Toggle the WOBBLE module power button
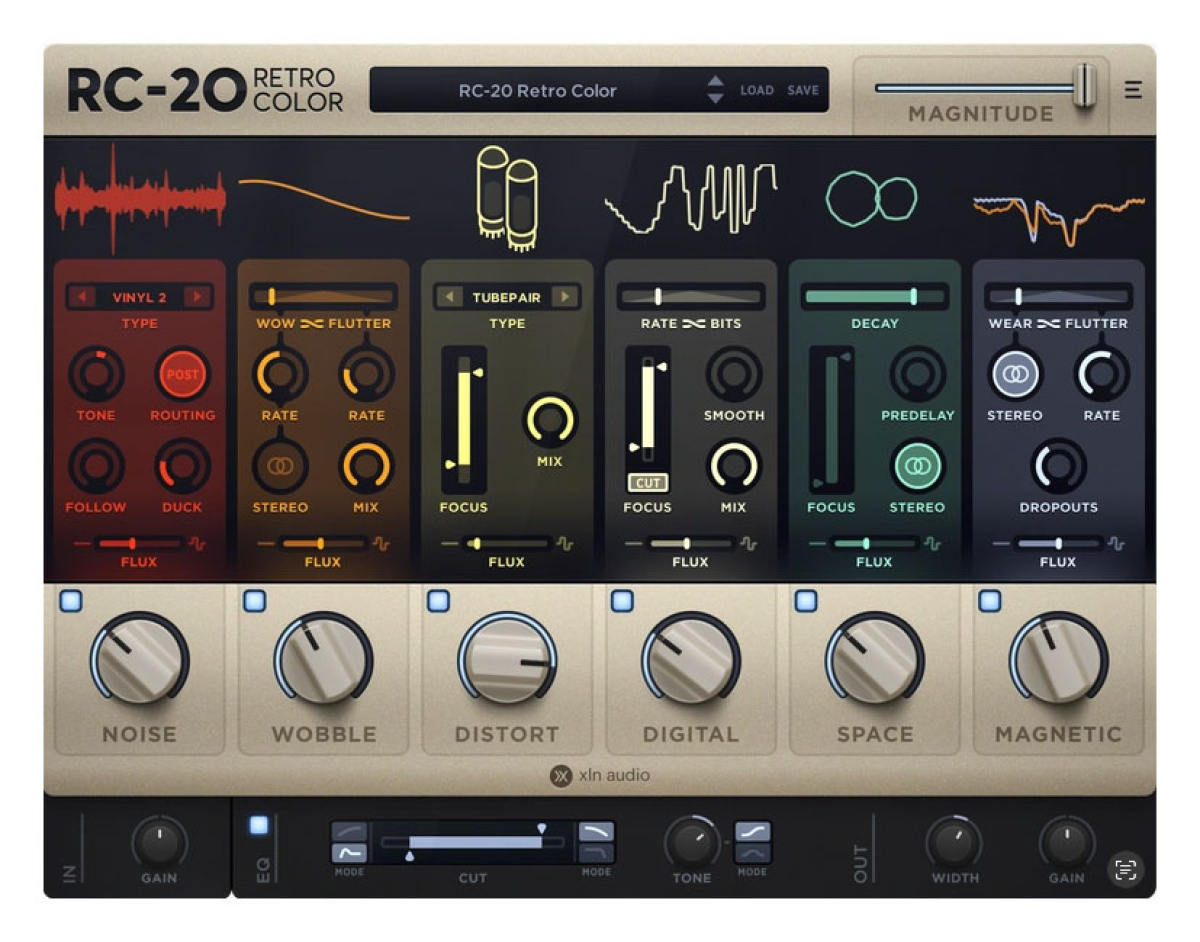 [x=255, y=600]
